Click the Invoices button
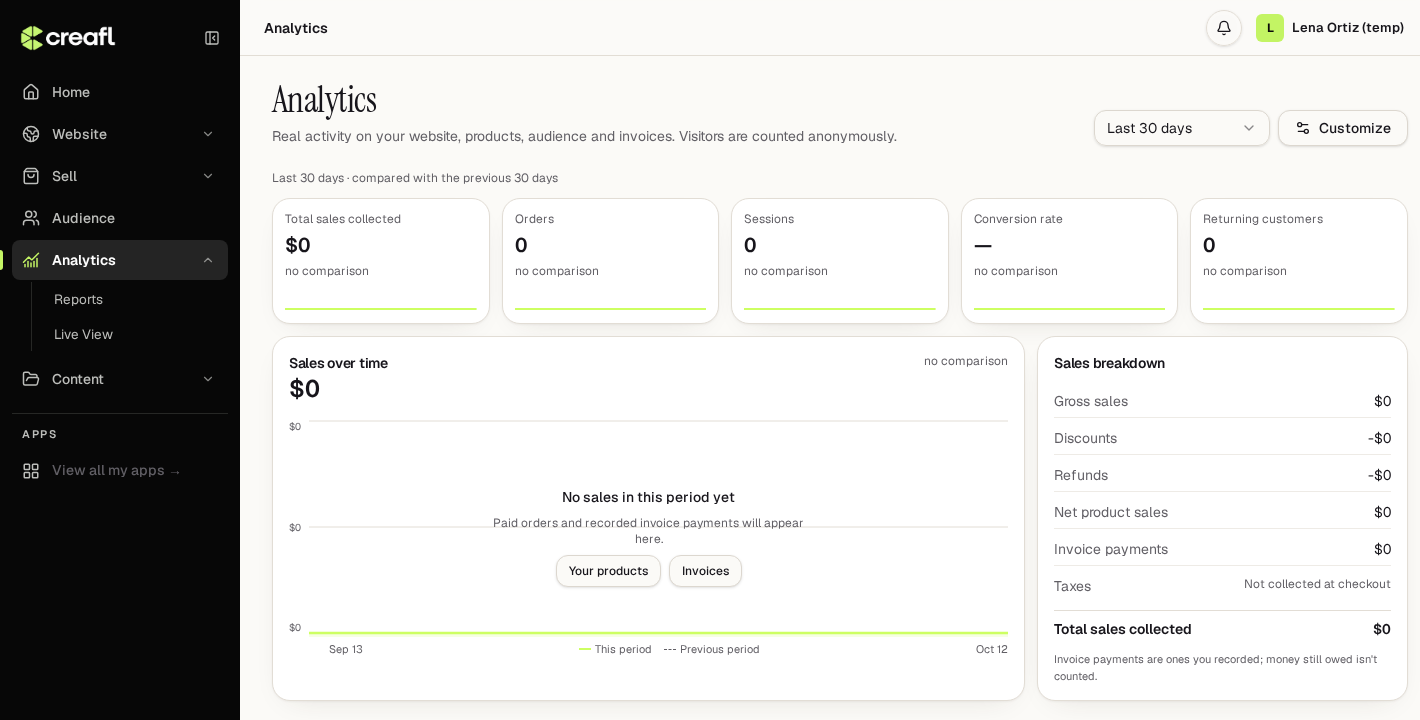 point(705,571)
